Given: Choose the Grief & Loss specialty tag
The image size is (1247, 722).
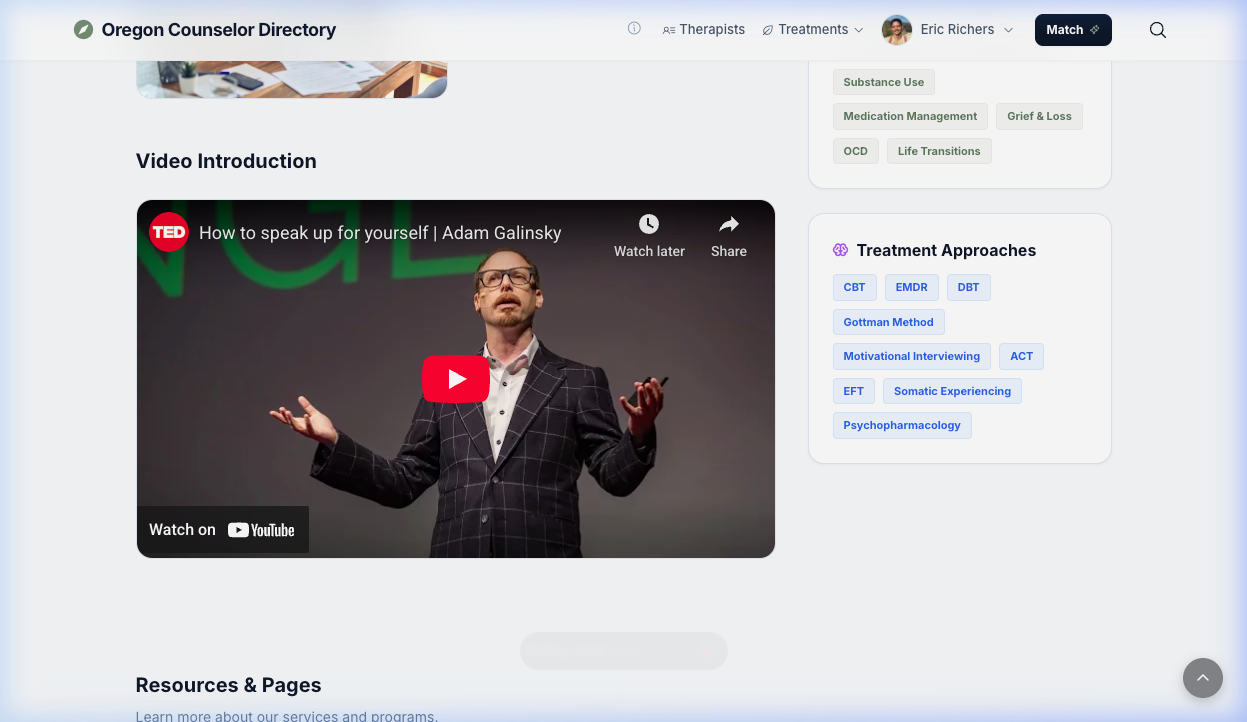Looking at the screenshot, I should pos(1039,117).
